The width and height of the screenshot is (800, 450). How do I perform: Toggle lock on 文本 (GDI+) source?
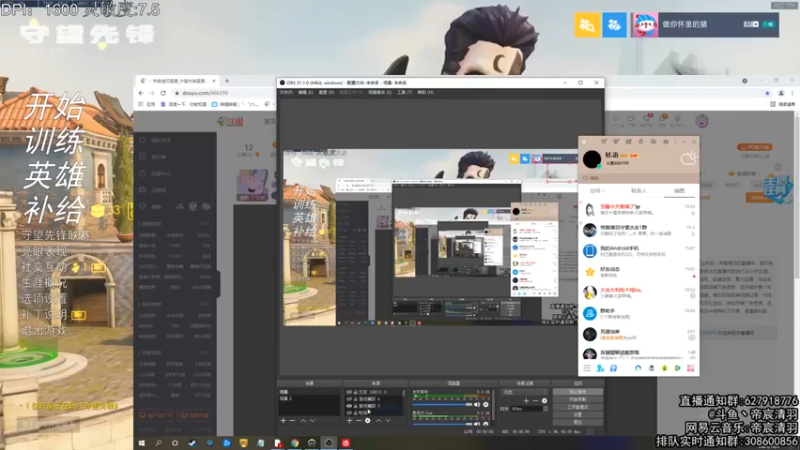click(x=355, y=392)
